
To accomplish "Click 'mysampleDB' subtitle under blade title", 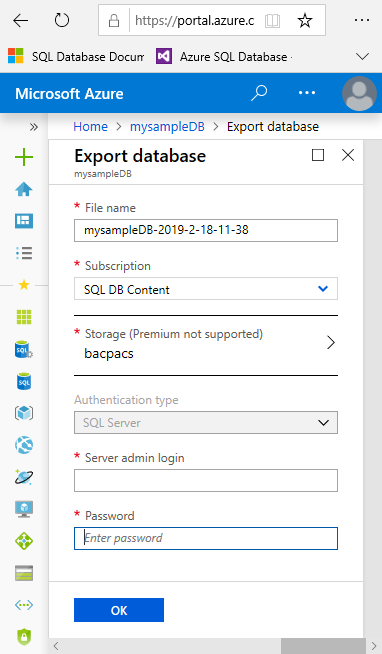I will pos(103,174).
